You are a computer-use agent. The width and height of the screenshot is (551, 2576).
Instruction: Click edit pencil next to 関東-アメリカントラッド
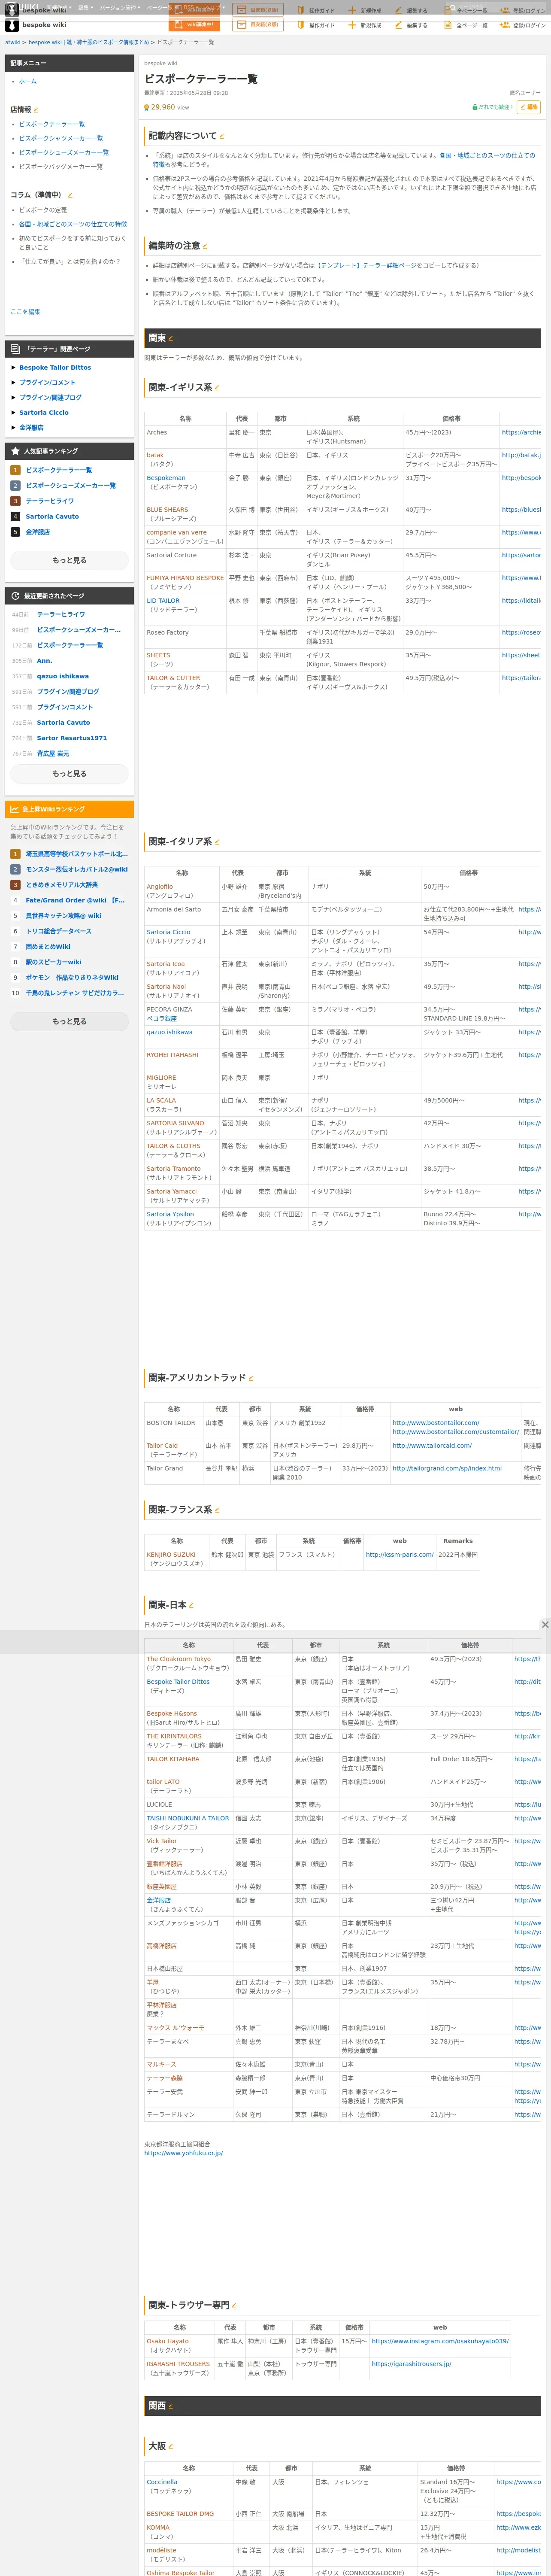(x=250, y=1378)
